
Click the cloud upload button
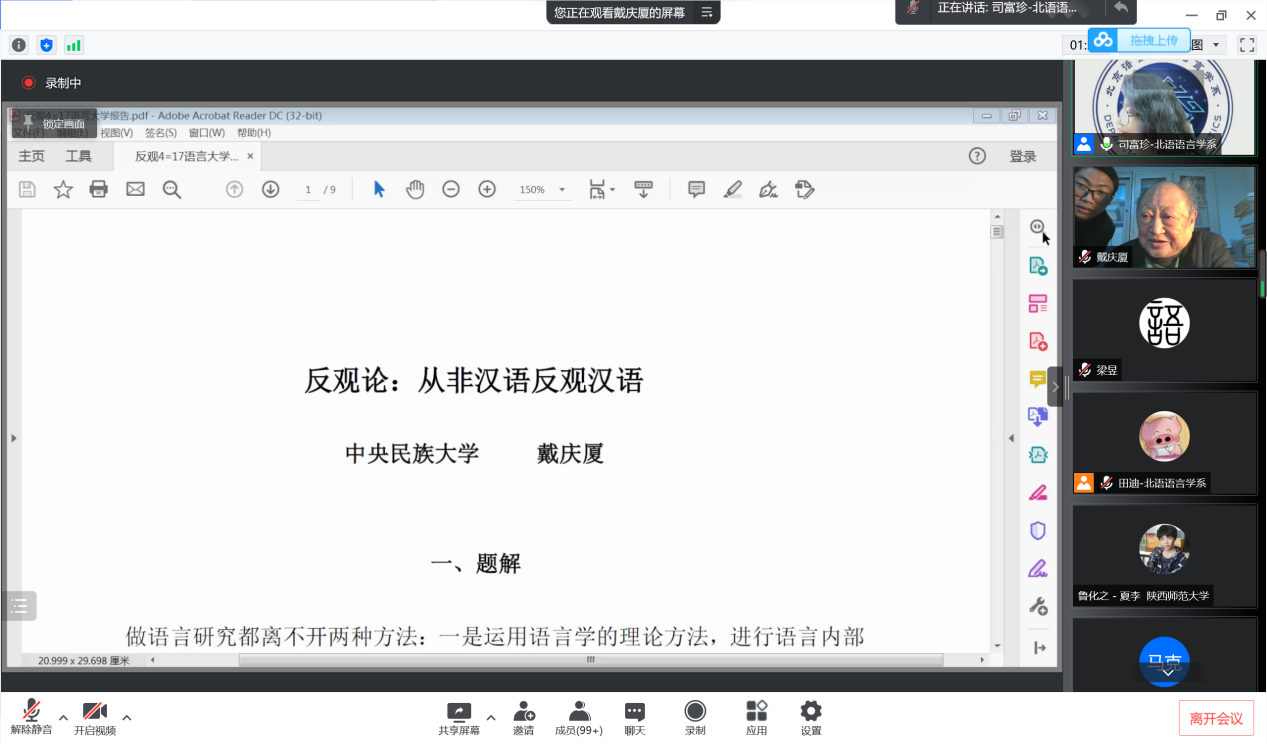(1140, 40)
